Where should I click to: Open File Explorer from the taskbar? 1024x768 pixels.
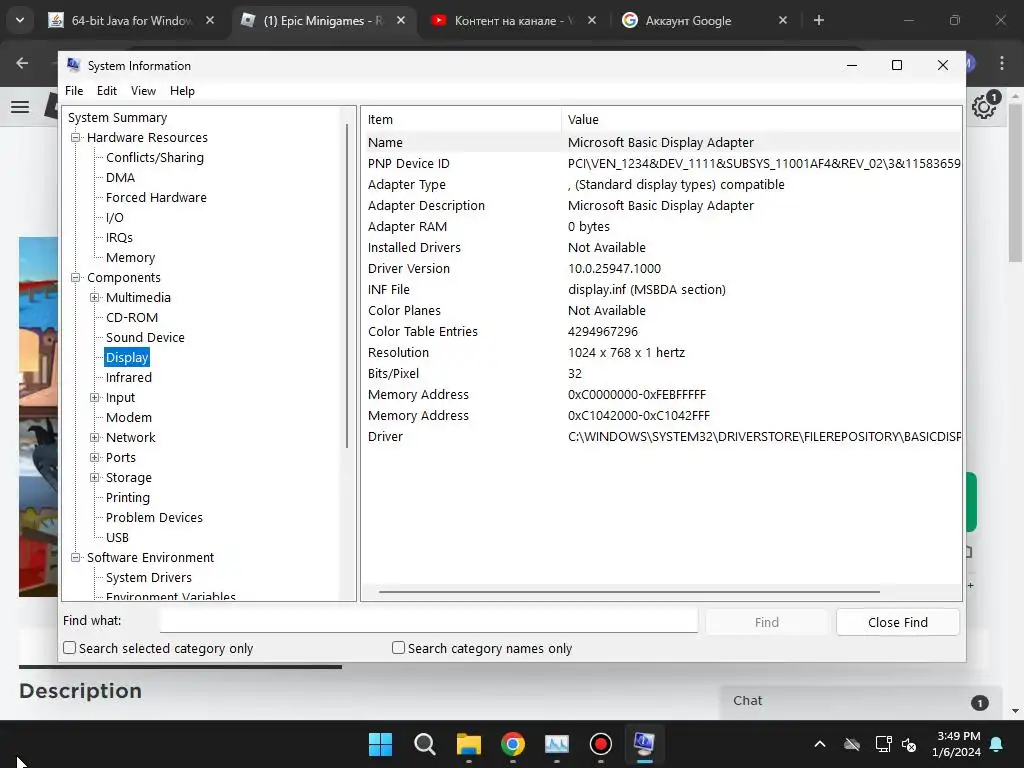pos(468,744)
